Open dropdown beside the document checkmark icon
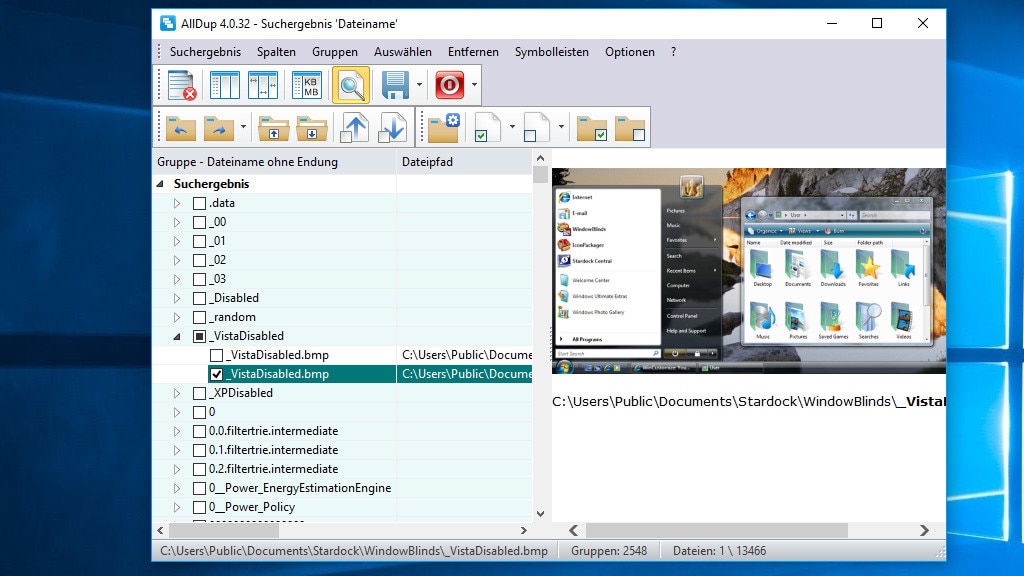This screenshot has height=576, width=1024. tap(512, 127)
